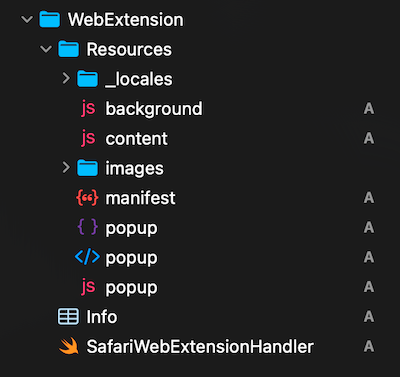
Task: Click the js icon beside content
Action: pyautogui.click(x=88, y=138)
